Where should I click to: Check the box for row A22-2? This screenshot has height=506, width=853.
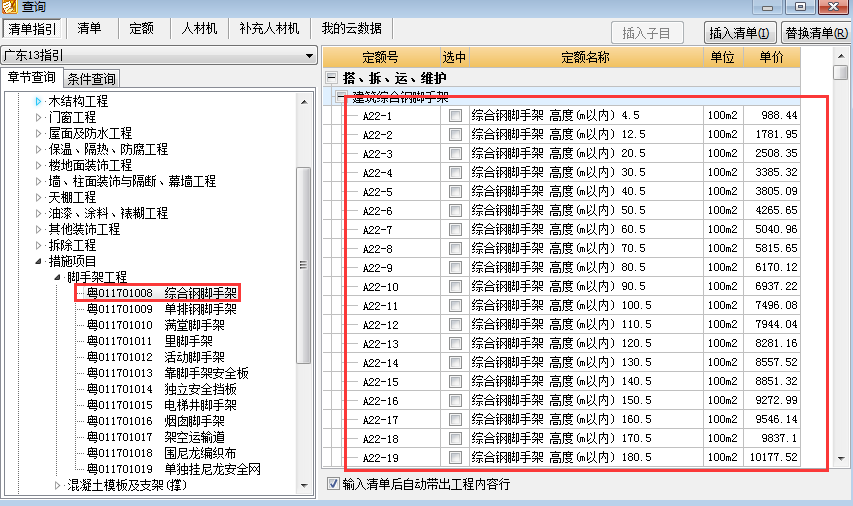point(455,134)
